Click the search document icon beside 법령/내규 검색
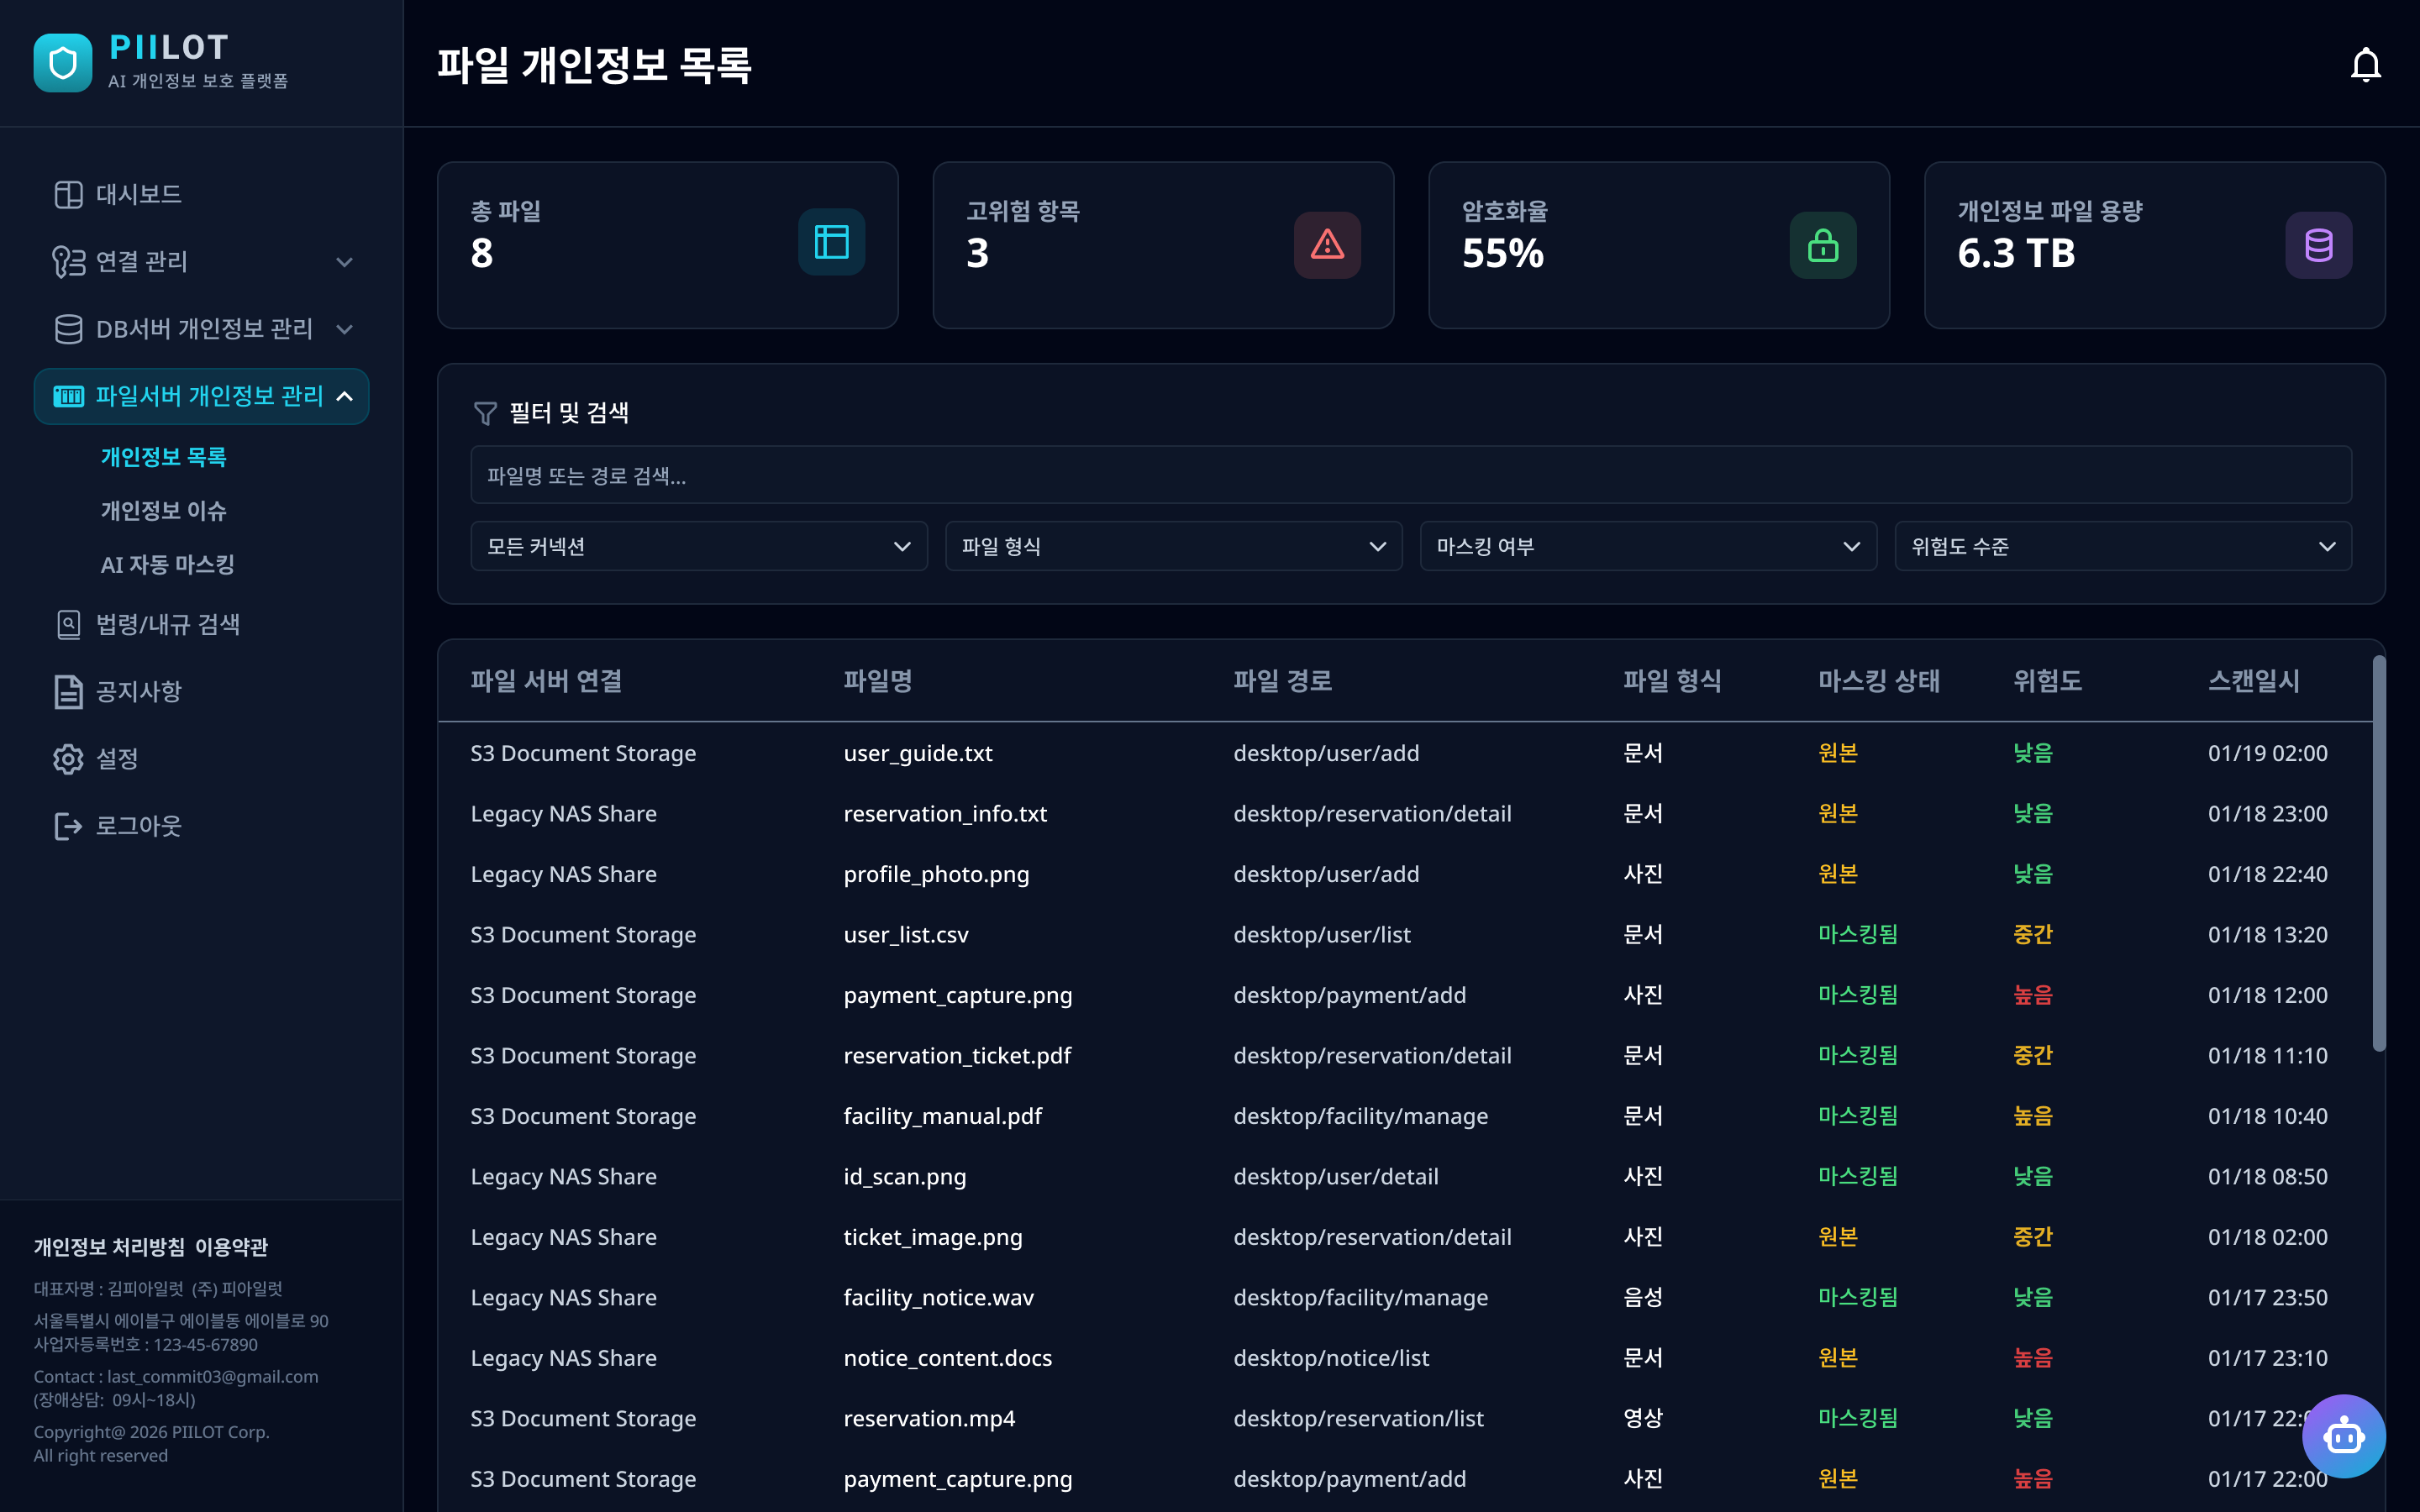This screenshot has height=1512, width=2420. click(x=68, y=625)
